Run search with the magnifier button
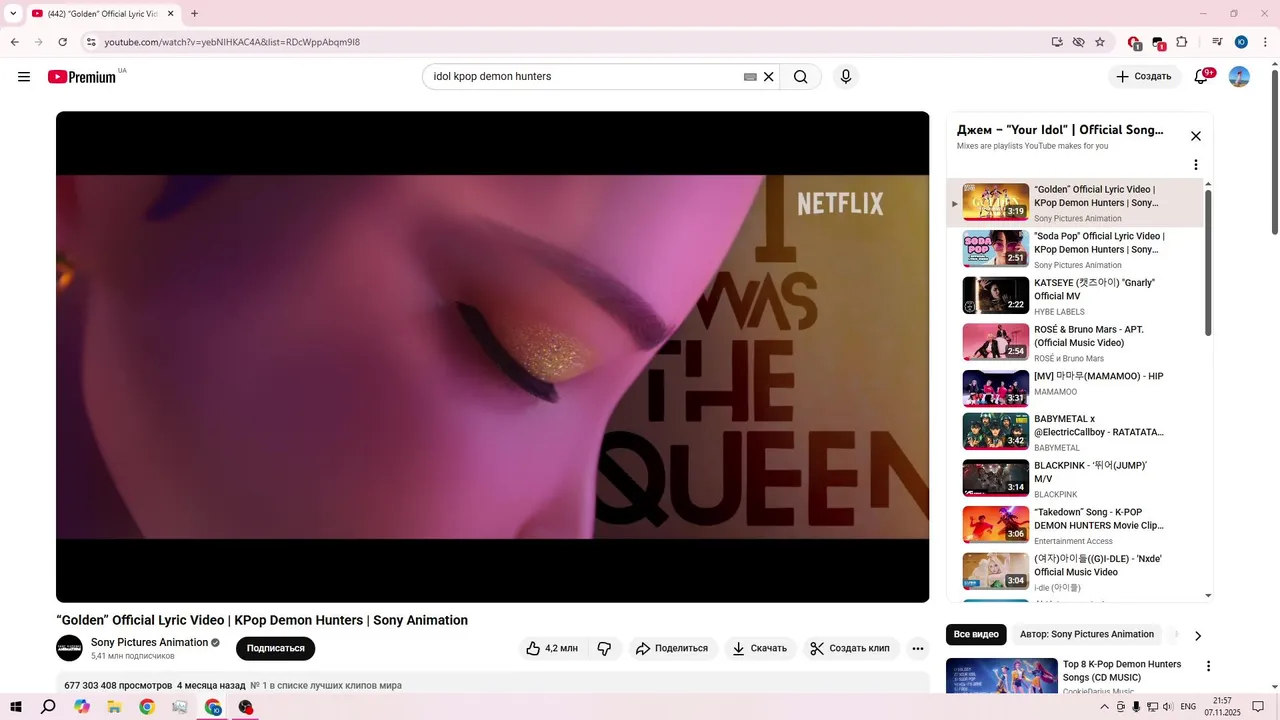 click(x=801, y=77)
